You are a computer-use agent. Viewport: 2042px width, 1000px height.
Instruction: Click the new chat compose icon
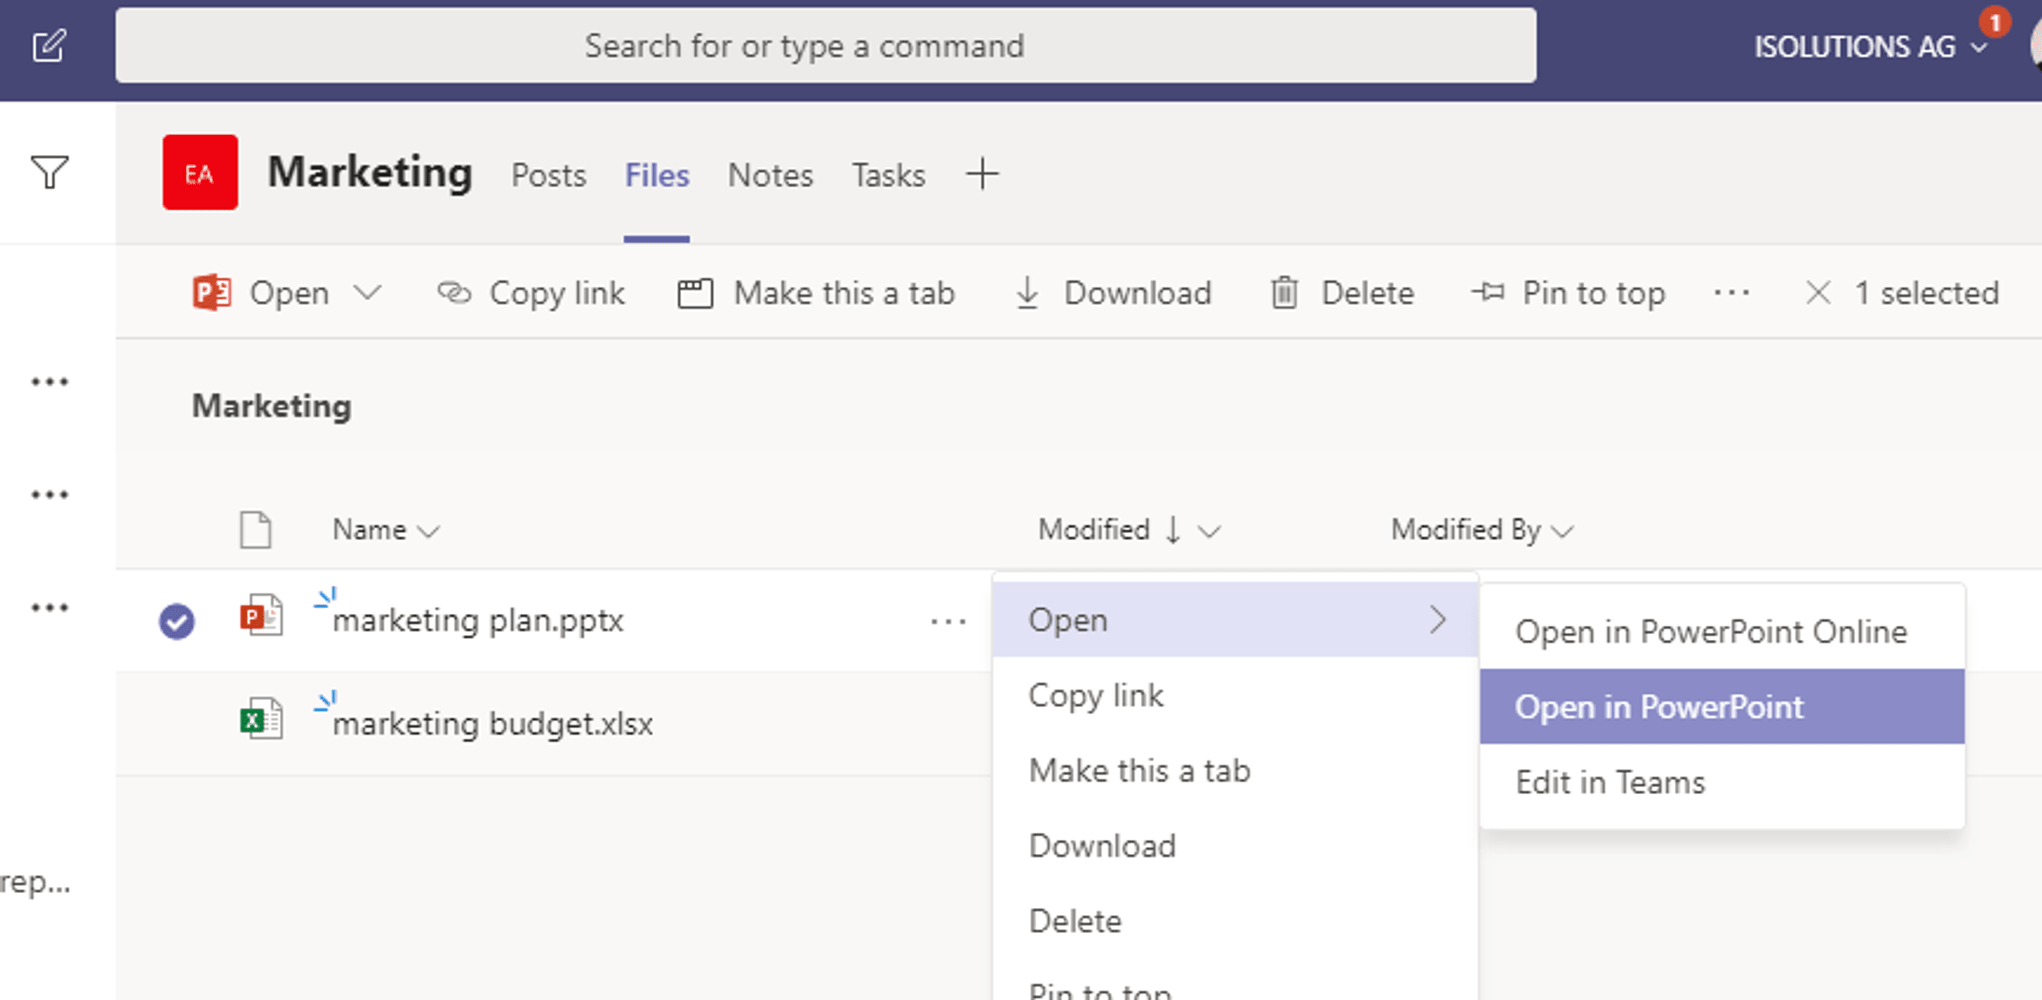[48, 46]
